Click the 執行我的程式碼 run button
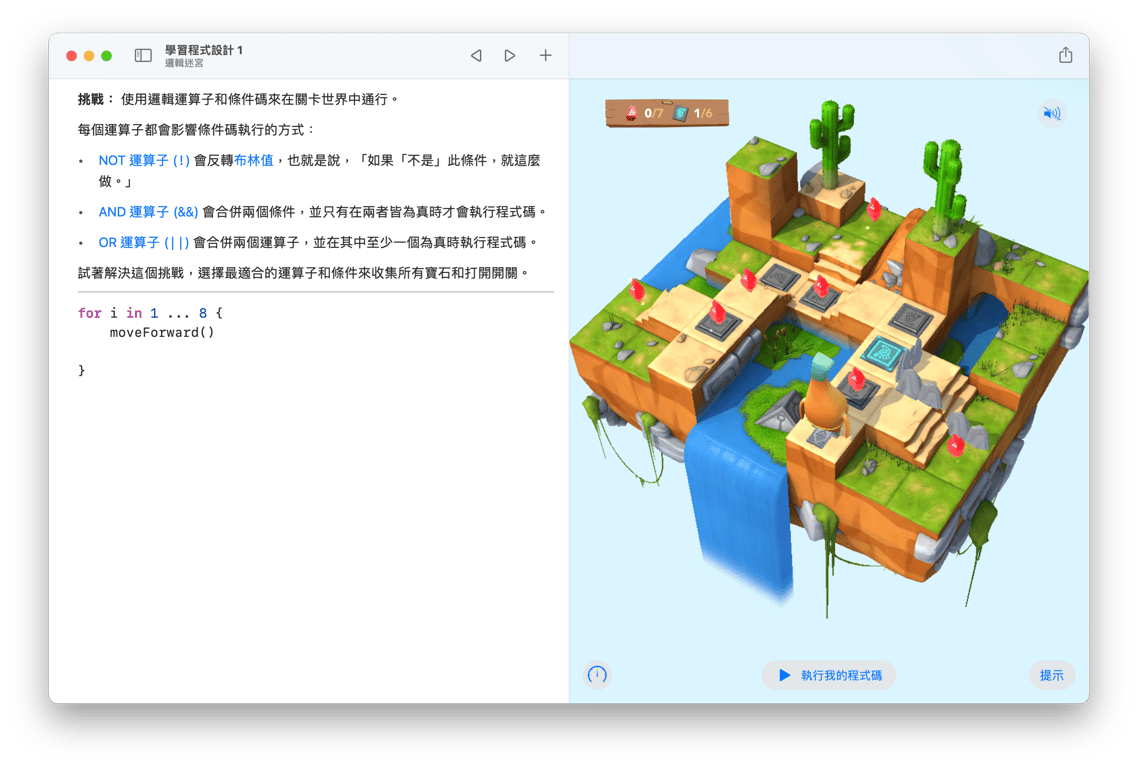Viewport: 1138px width, 768px height. coord(829,675)
